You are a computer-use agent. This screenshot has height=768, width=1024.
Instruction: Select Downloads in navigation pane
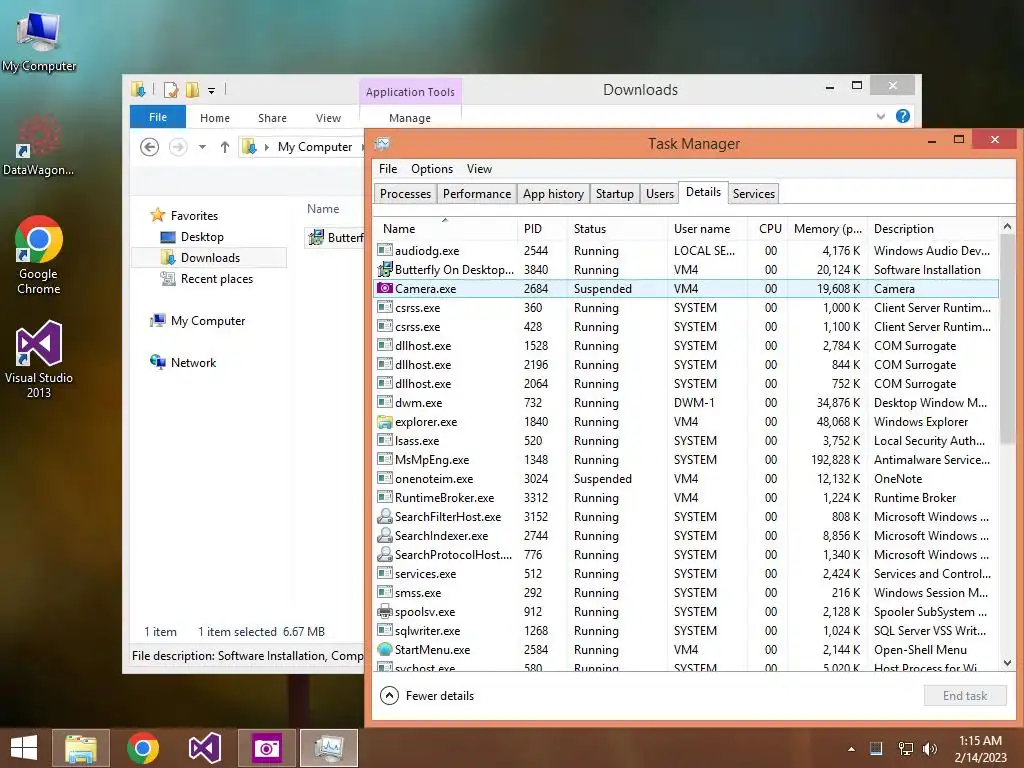(x=210, y=257)
